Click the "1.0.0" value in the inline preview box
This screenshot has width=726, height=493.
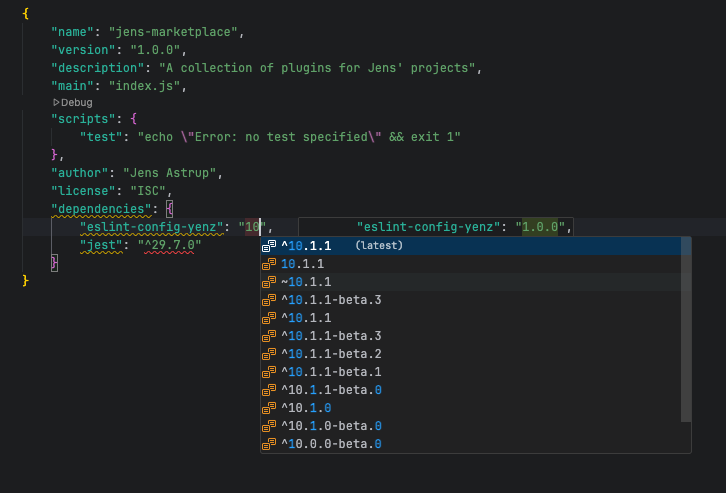pyautogui.click(x=540, y=227)
